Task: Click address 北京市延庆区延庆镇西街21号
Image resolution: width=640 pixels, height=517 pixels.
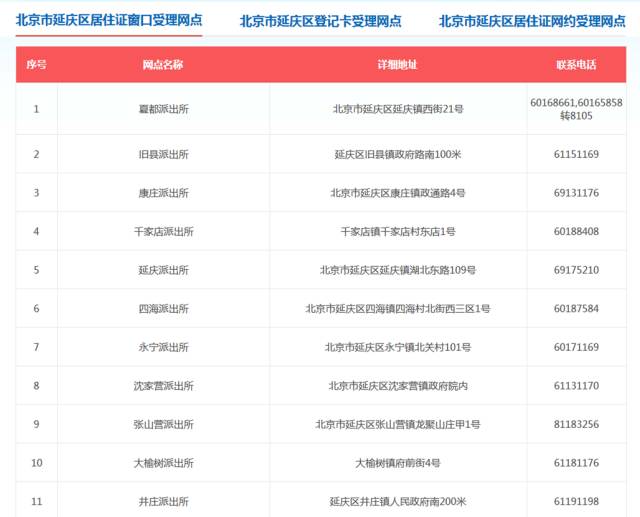Action: 398,109
